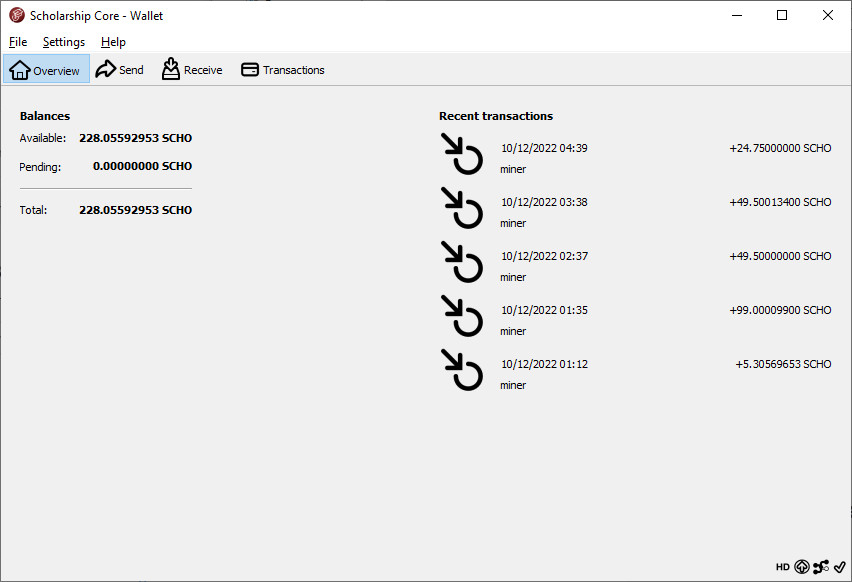Minimize the wallet window
Screen dimensions: 852x582
737,15
